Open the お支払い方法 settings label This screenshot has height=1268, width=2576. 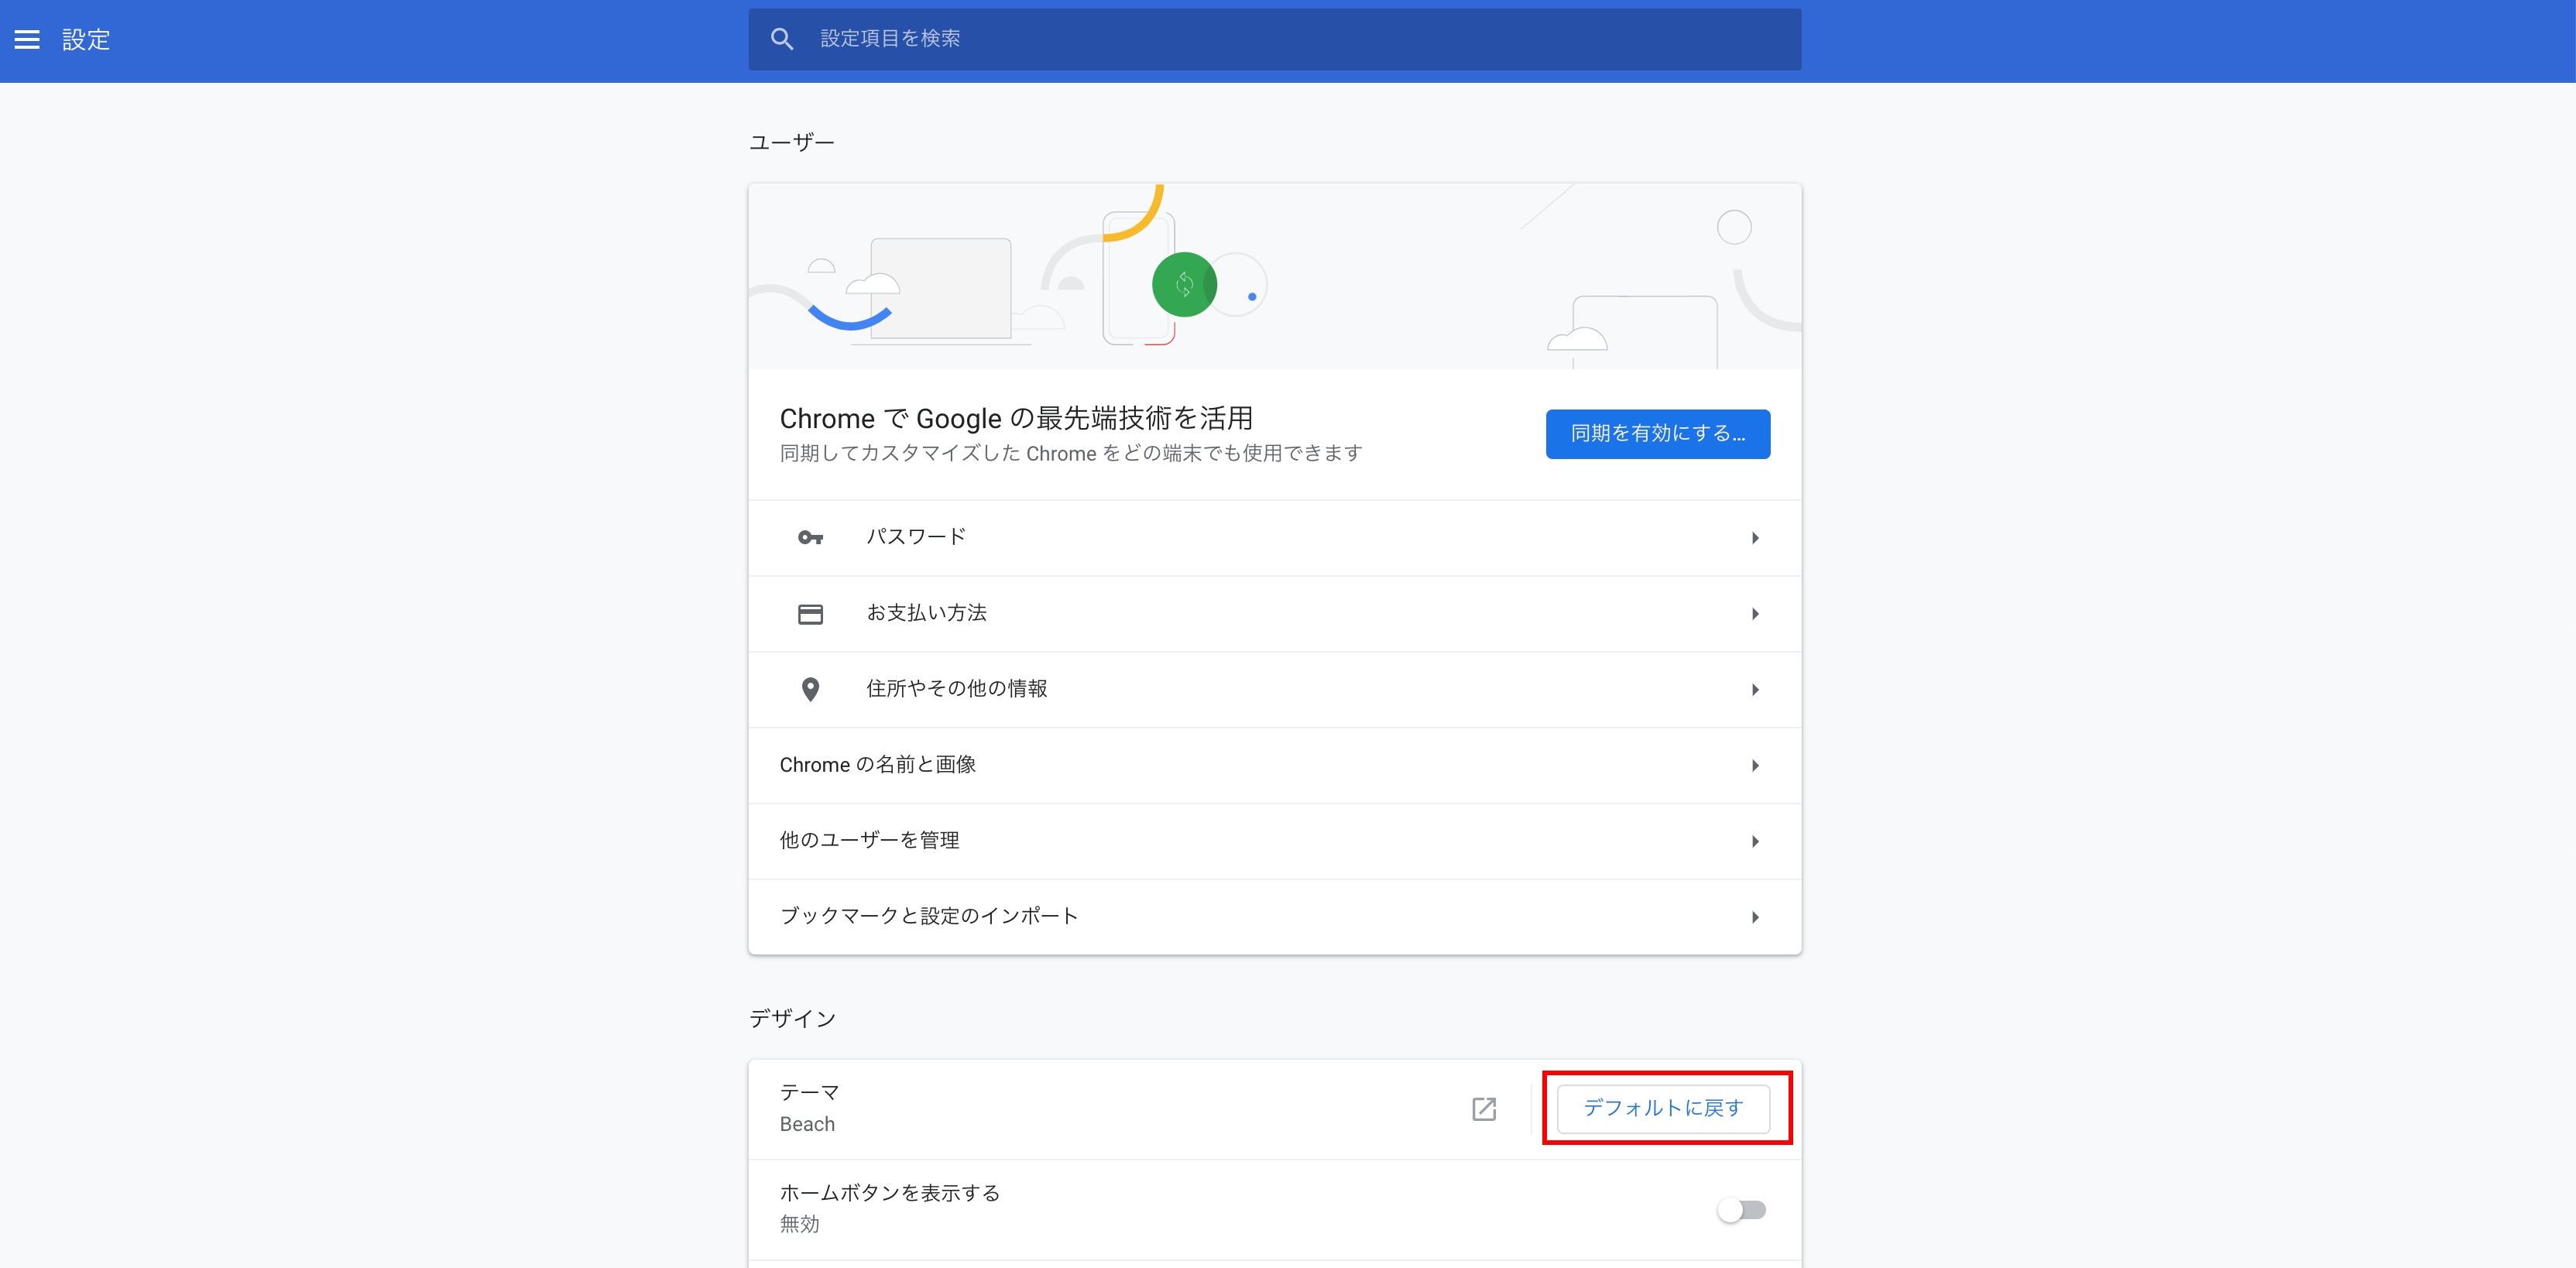[926, 613]
